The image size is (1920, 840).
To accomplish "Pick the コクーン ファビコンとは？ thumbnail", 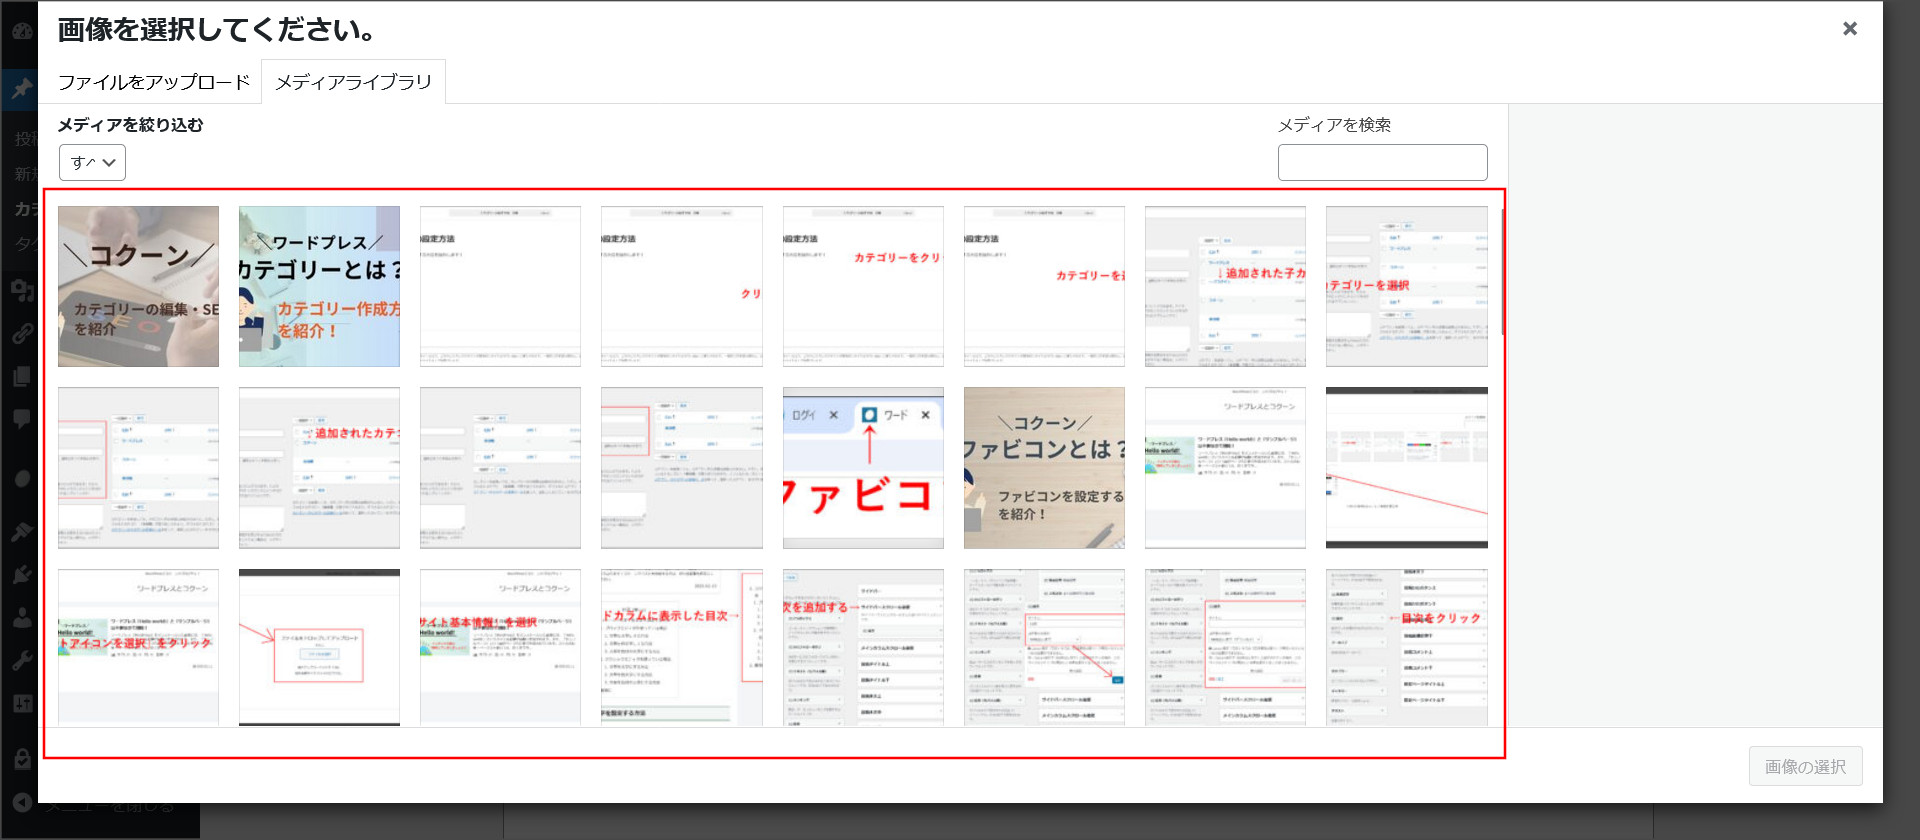I will tap(1044, 468).
